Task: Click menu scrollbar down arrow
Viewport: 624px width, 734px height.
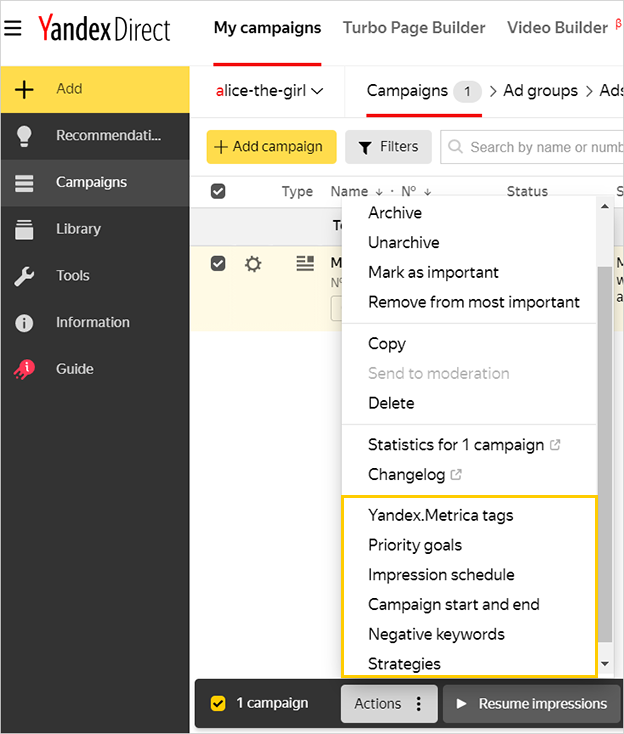Action: pos(605,664)
